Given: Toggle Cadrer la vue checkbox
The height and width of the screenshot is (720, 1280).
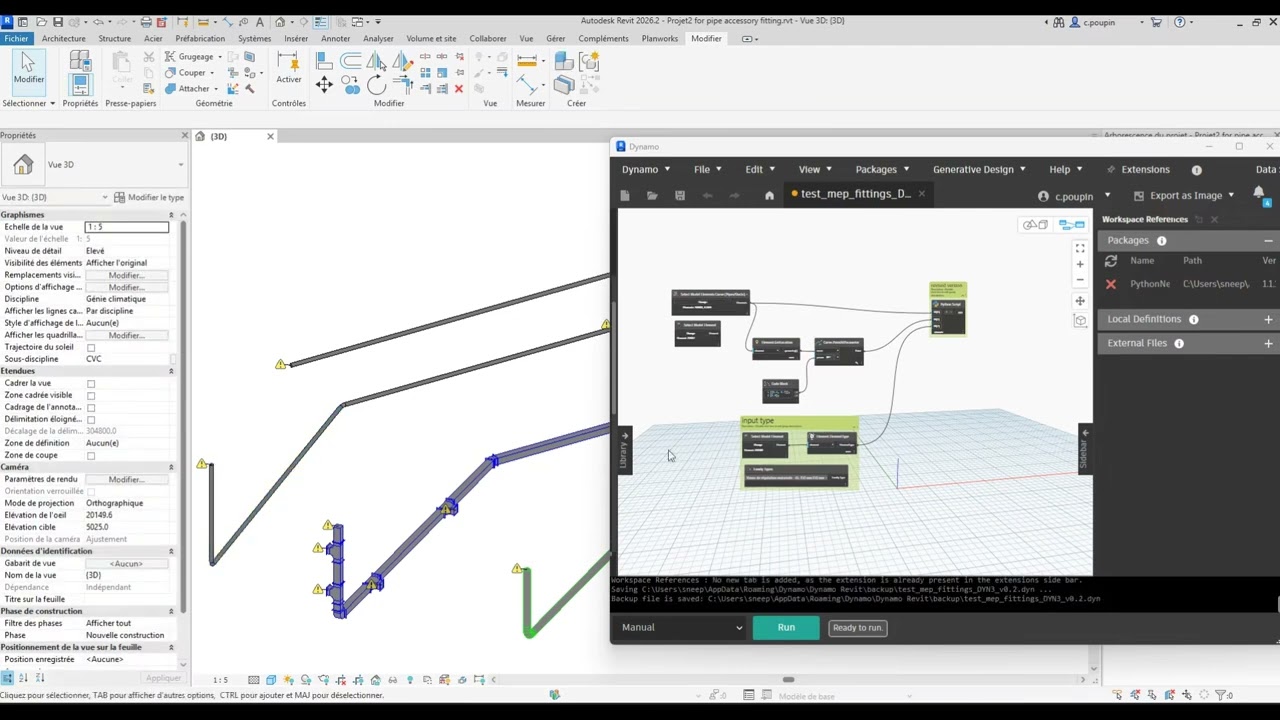Looking at the screenshot, I should pos(91,383).
